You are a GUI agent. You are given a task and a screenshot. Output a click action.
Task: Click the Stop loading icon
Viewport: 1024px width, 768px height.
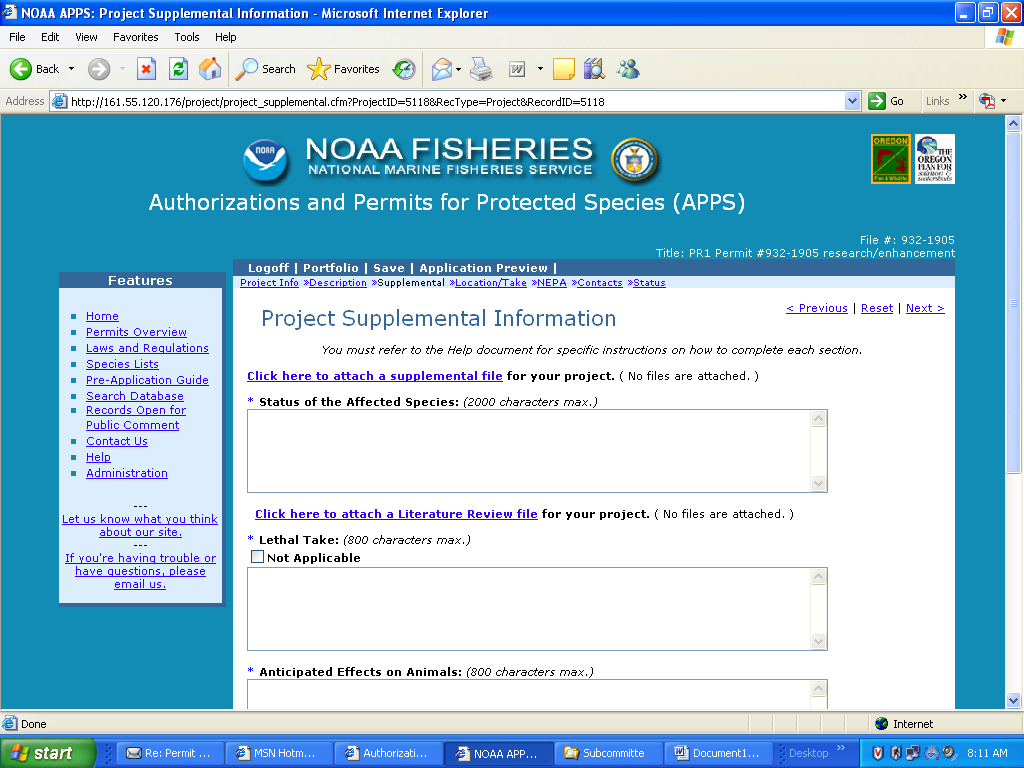pyautogui.click(x=146, y=69)
